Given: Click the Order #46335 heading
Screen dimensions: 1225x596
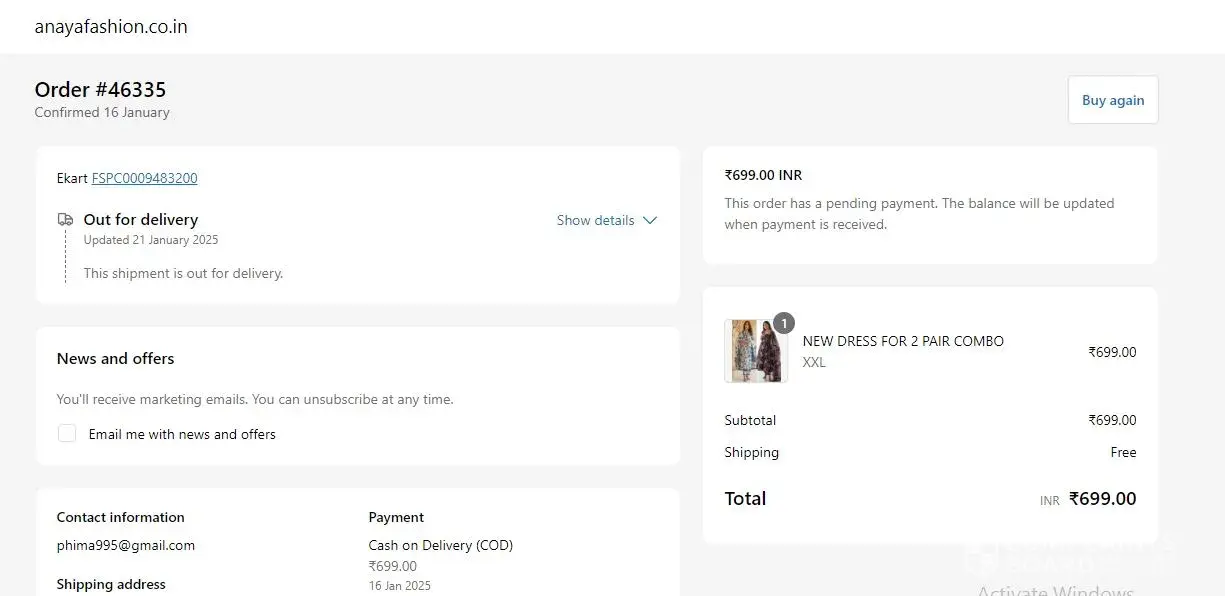Looking at the screenshot, I should 100,90.
